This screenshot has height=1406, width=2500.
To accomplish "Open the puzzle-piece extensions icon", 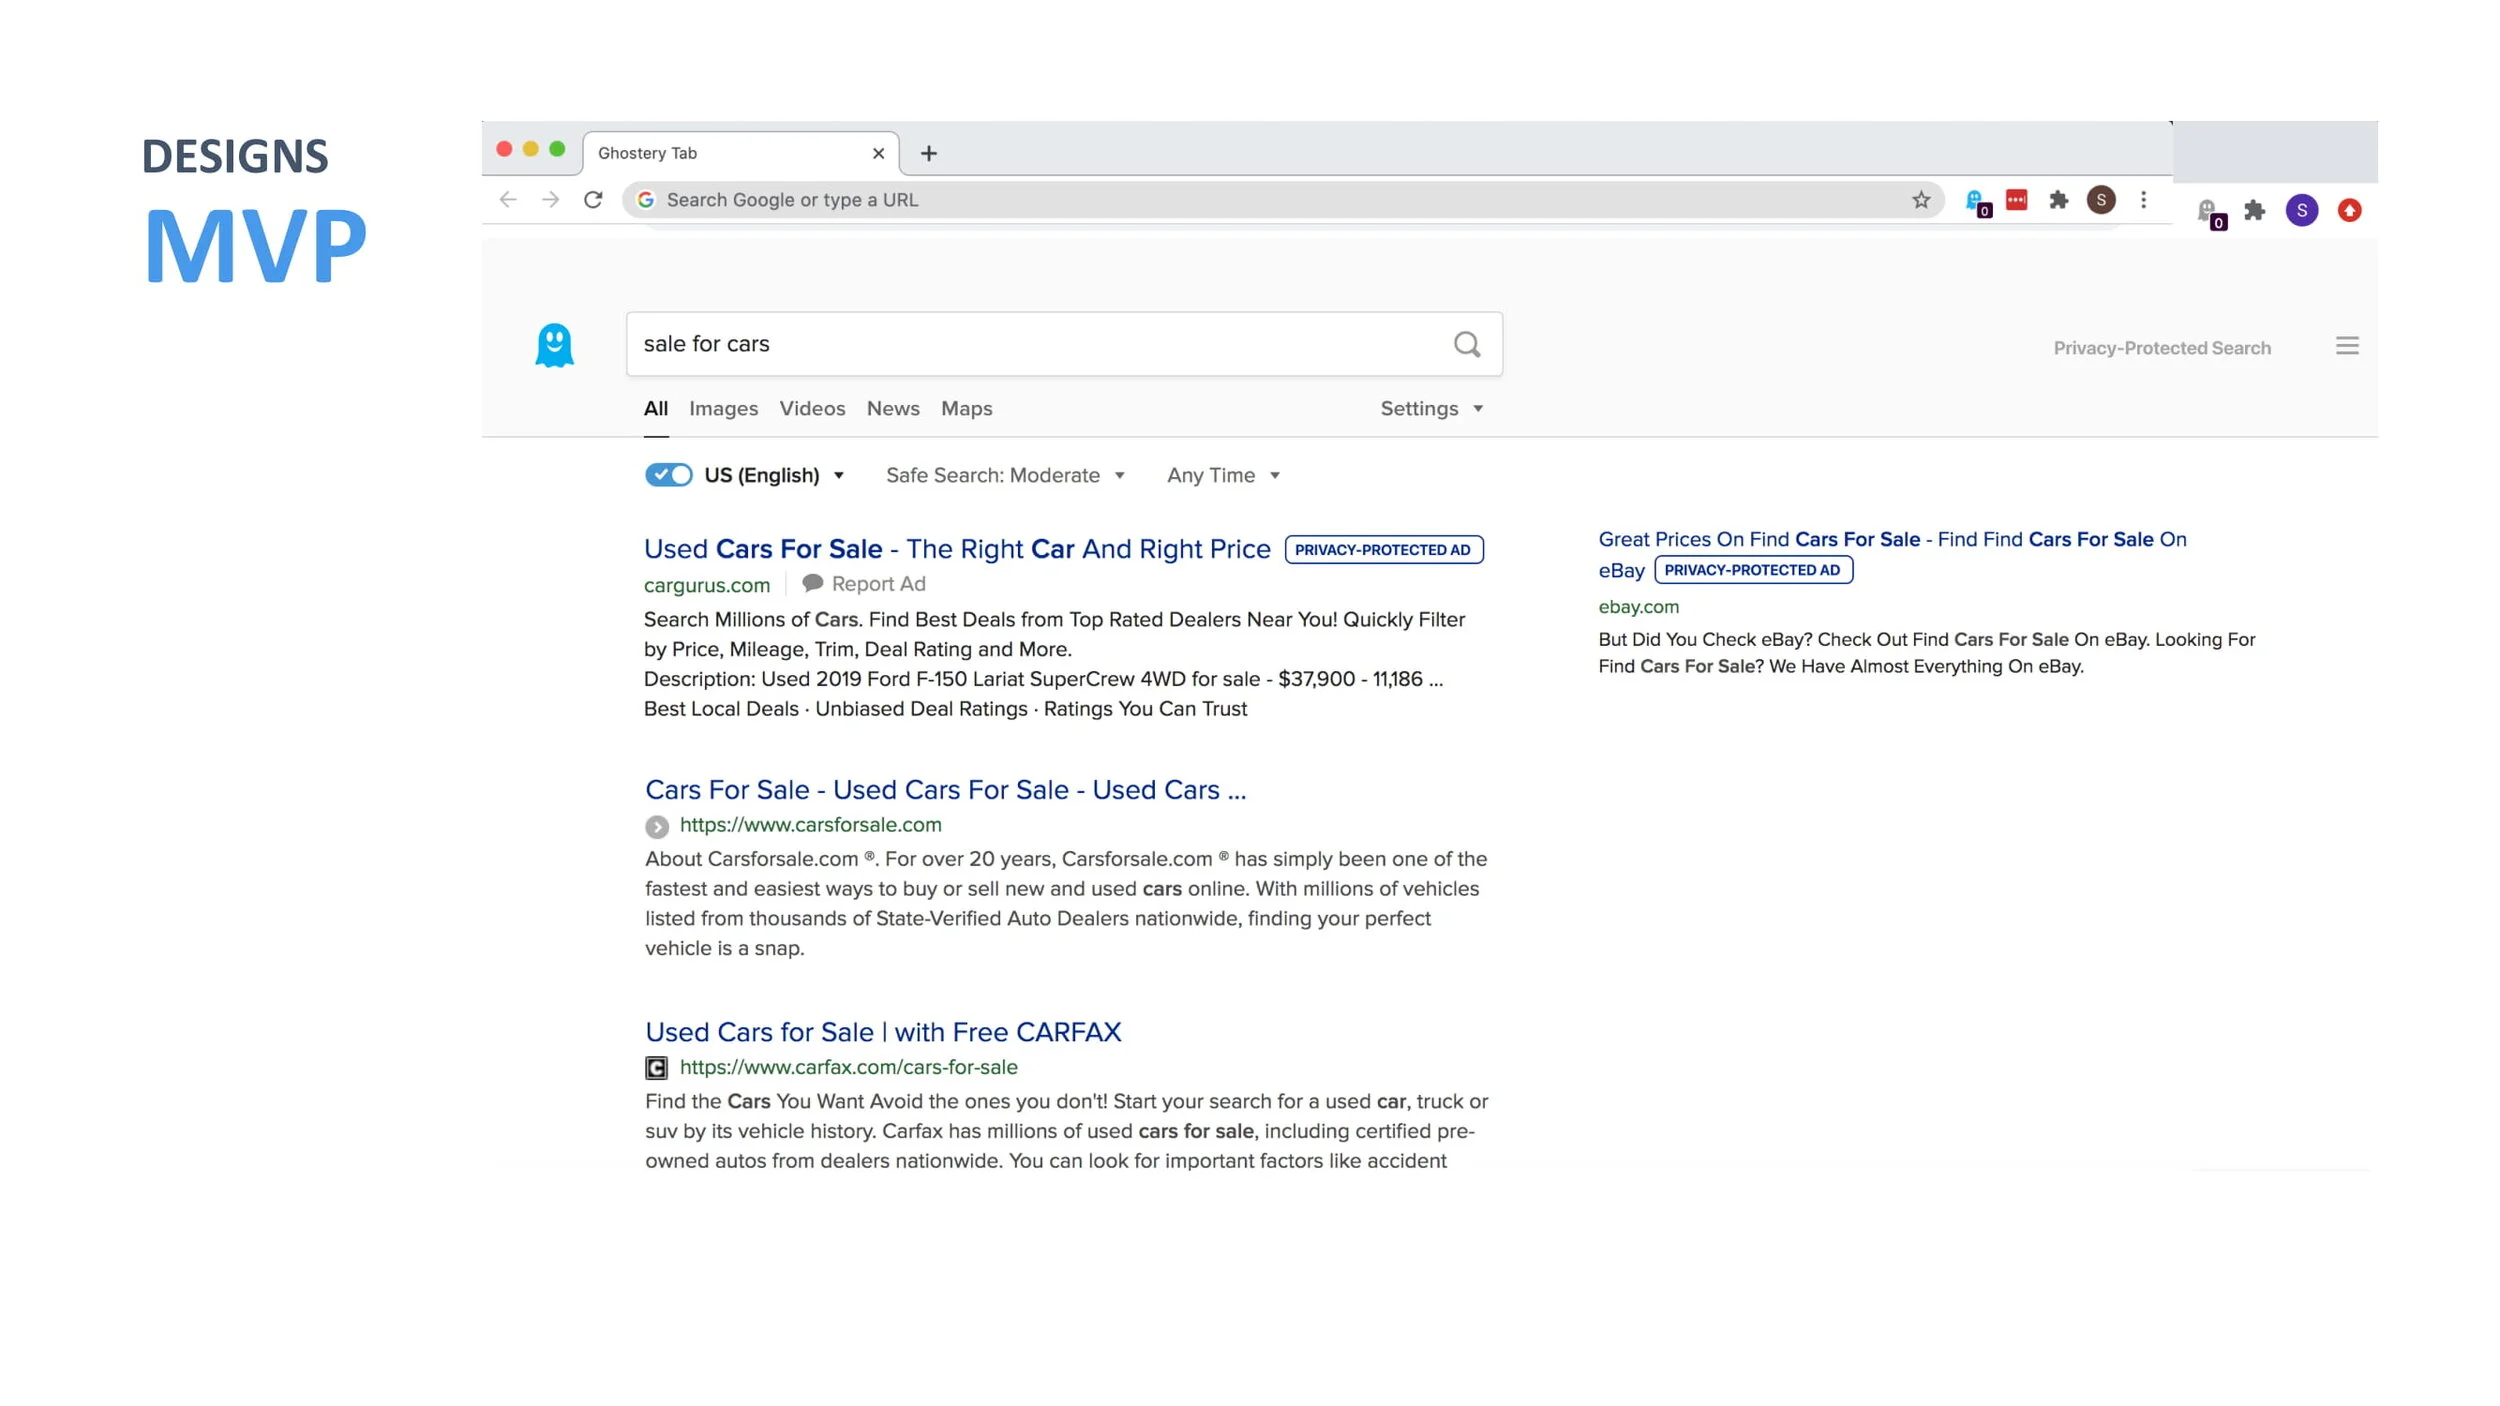I will point(2058,200).
